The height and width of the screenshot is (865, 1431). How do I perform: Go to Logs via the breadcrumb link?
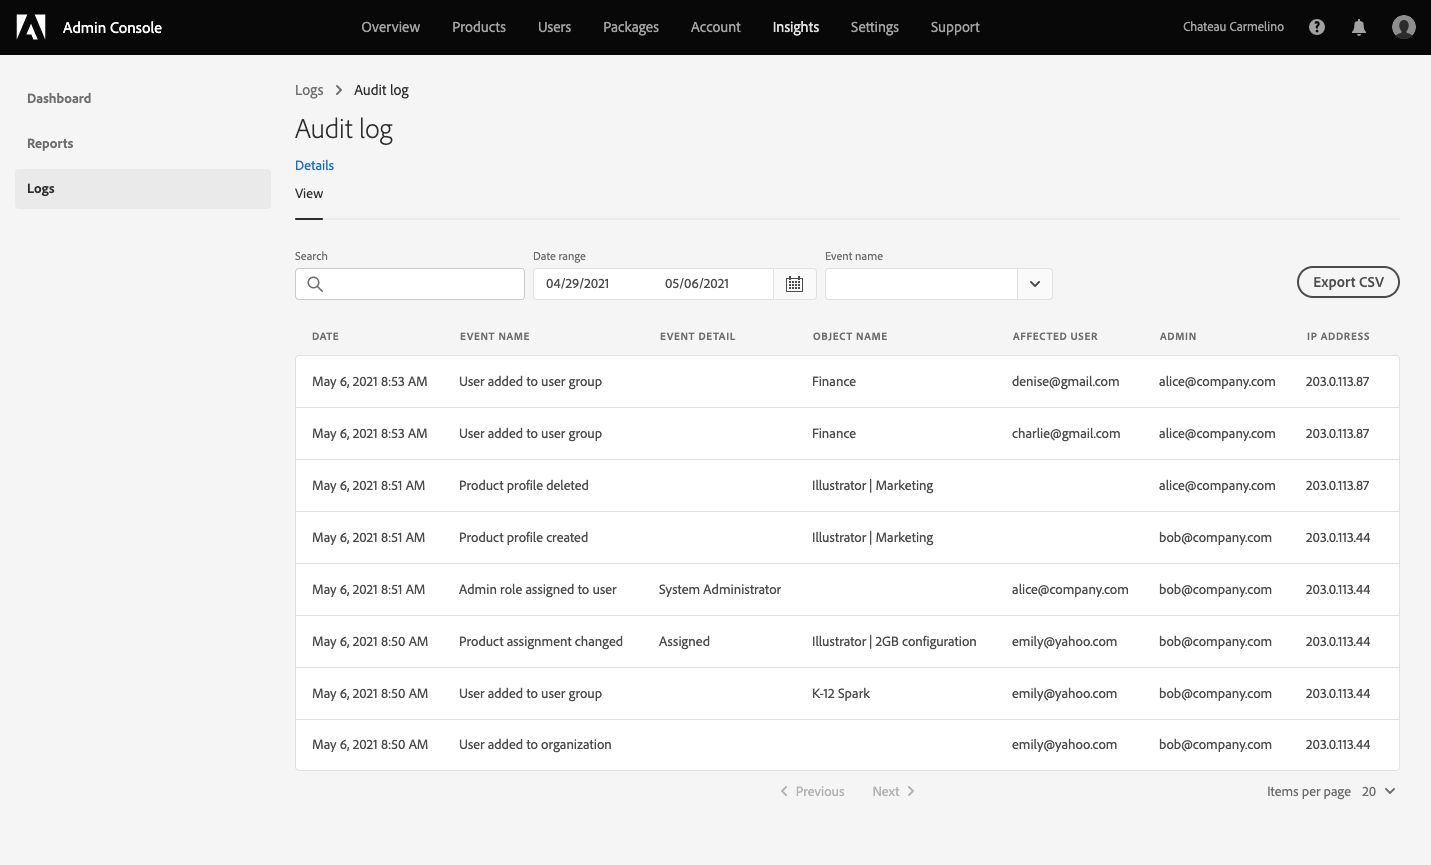pyautogui.click(x=309, y=90)
